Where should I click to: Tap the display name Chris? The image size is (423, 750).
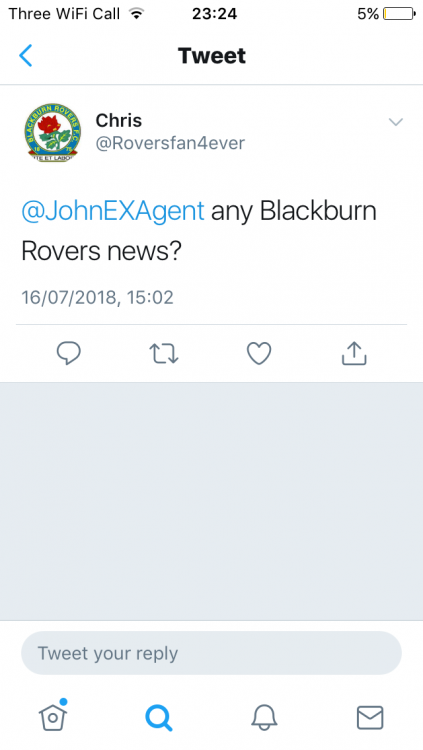(119, 121)
